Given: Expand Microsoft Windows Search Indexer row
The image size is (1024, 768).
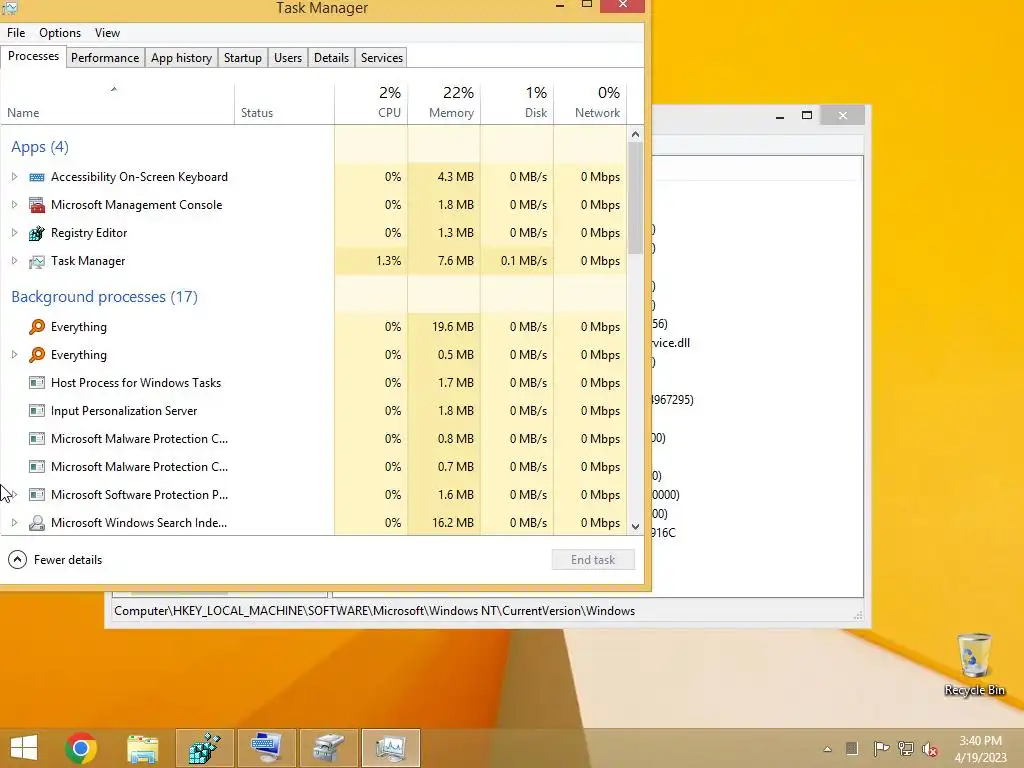Looking at the screenshot, I should (x=14, y=522).
